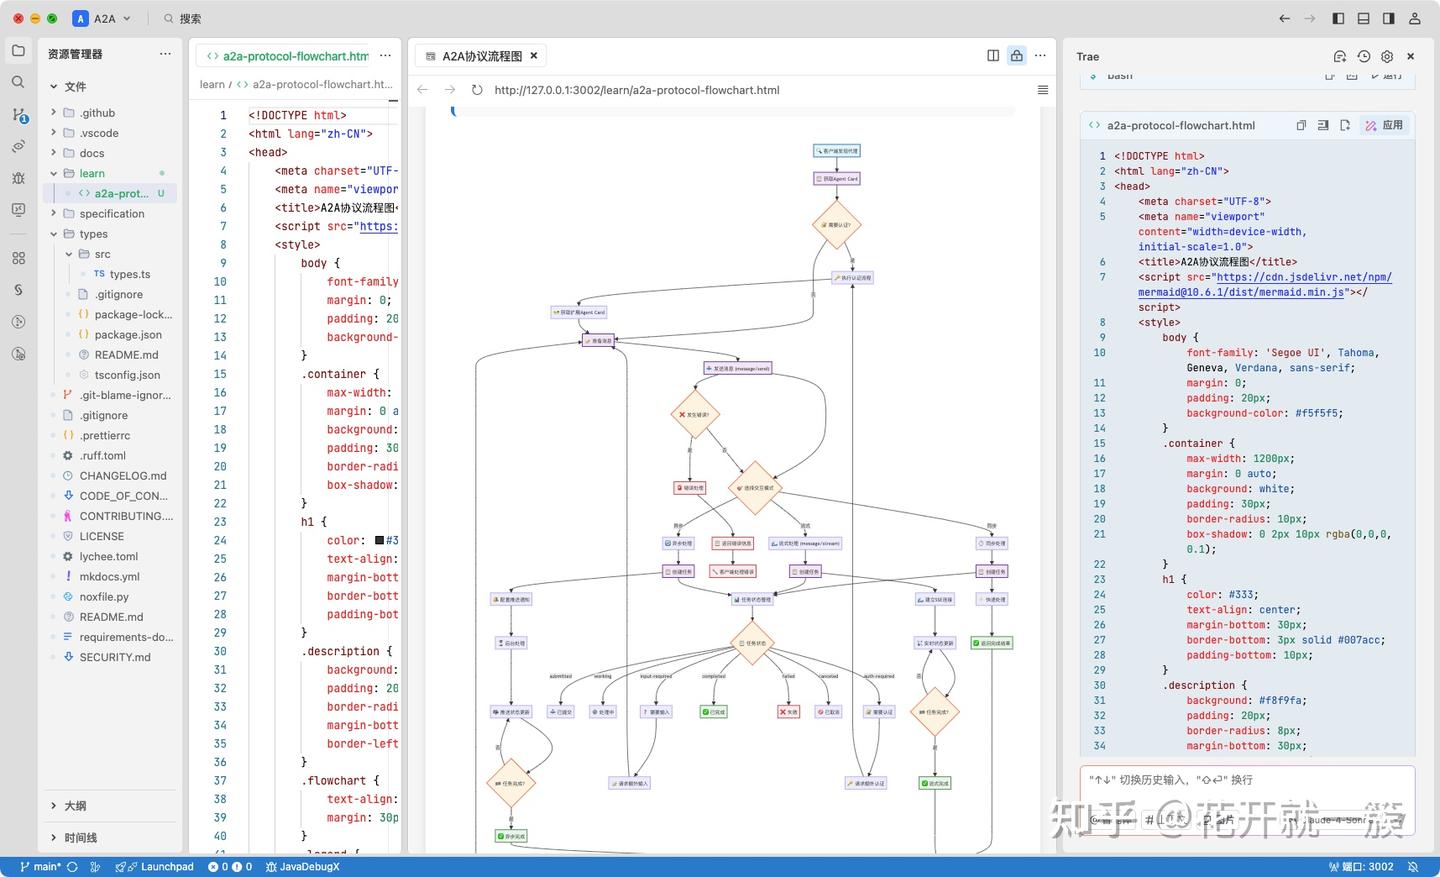Toggle the left sidebar layout button

point(1338,18)
